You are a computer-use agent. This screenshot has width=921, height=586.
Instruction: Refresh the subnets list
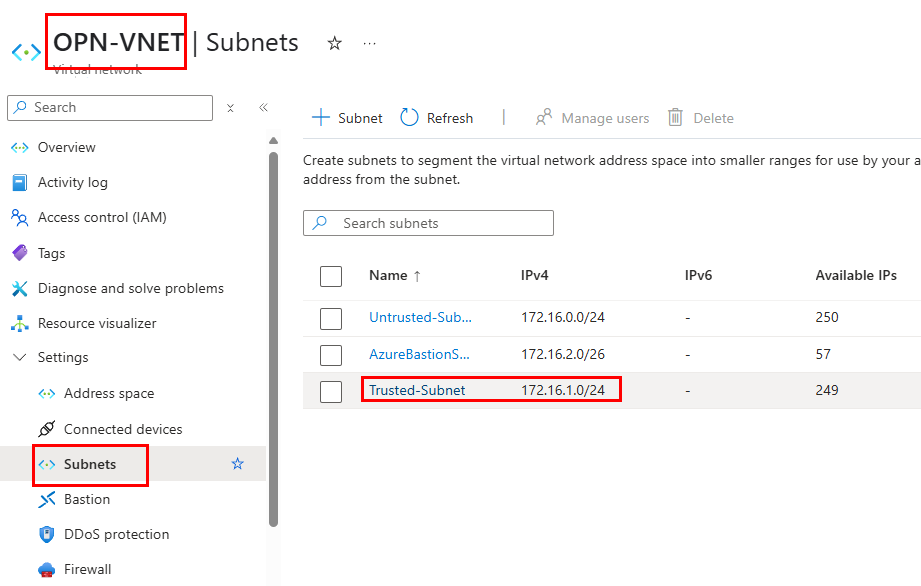tap(436, 118)
